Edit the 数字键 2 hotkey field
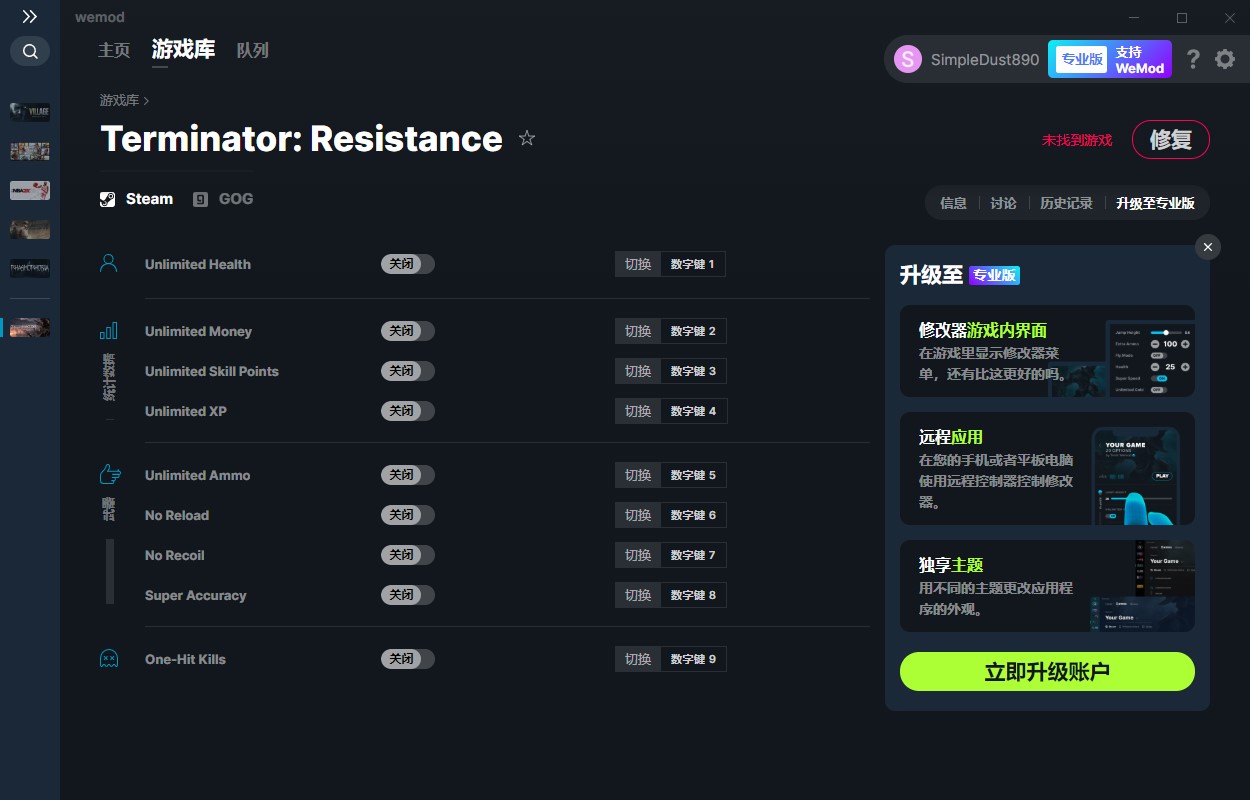 (693, 331)
